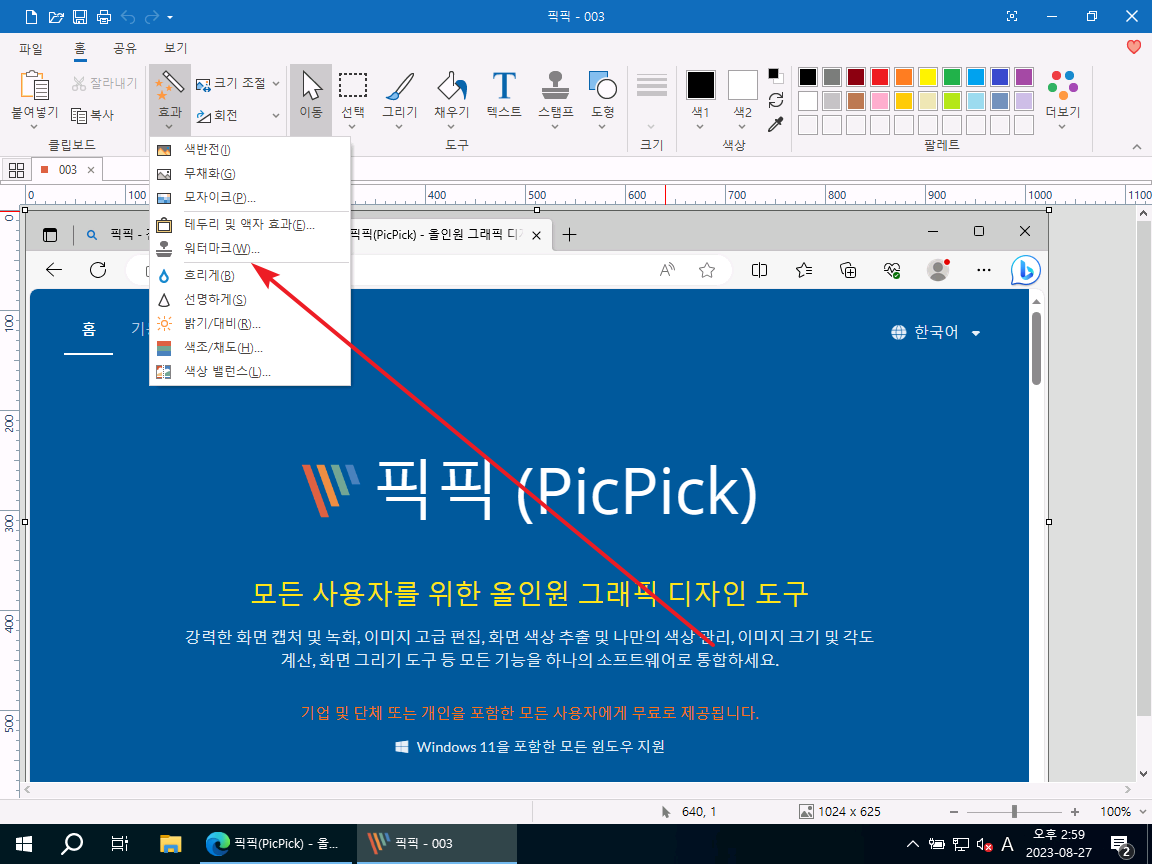Open the Windows Start menu
The width and height of the screenshot is (1152, 864).
coord(23,843)
